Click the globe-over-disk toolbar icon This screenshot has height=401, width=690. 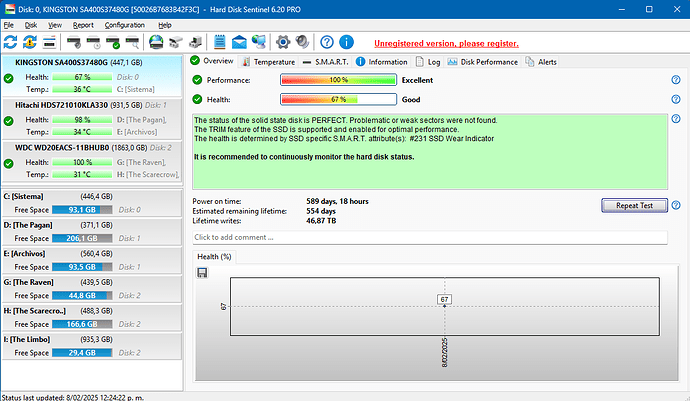coord(156,42)
